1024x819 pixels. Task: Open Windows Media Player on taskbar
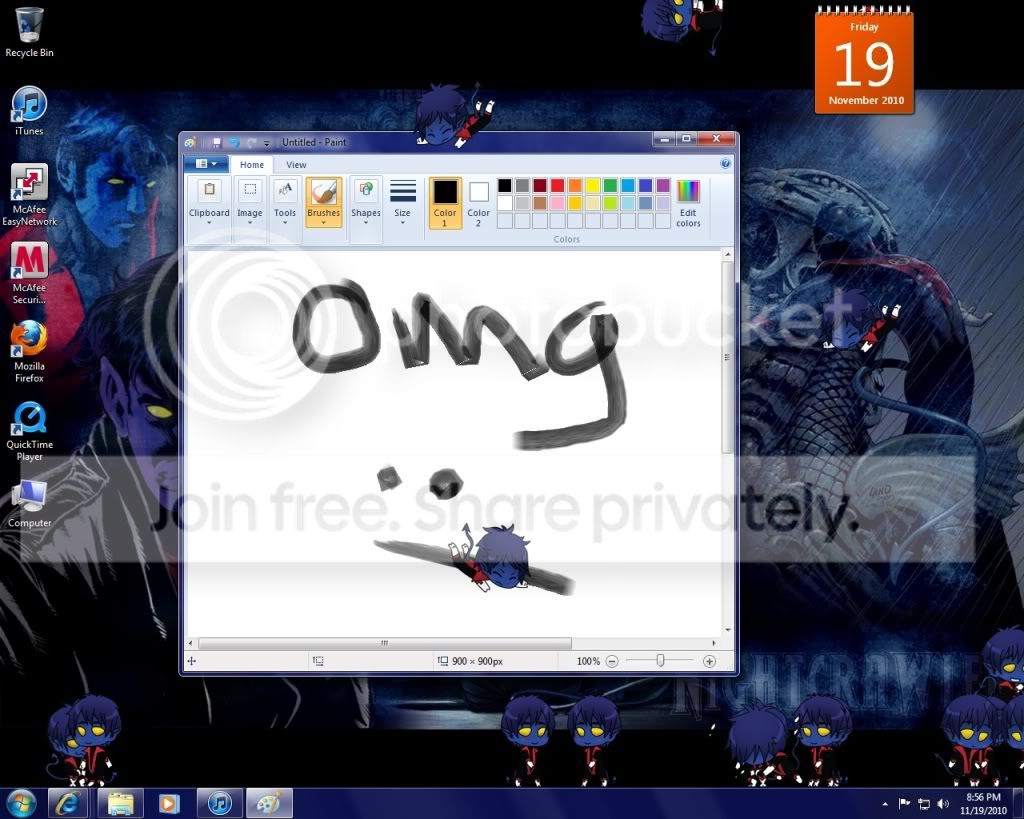click(168, 803)
